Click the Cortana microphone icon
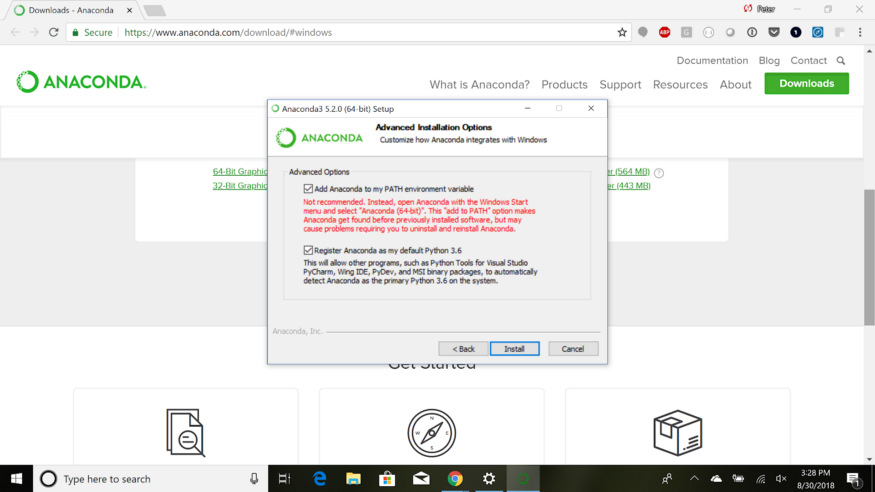Screen dimensions: 875x492 tap(254, 479)
